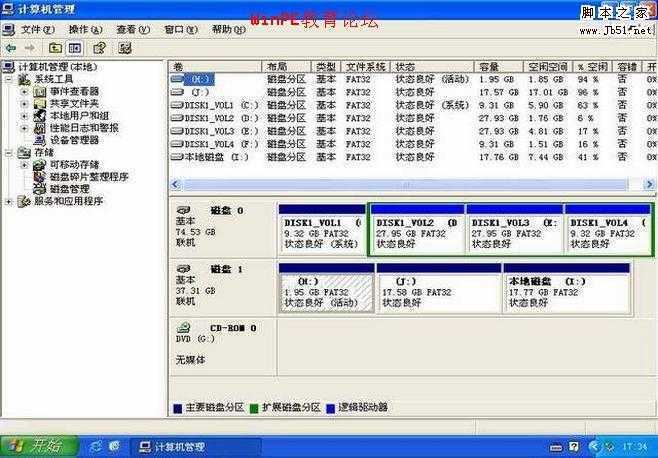Viewport: 658px width, 458px height.
Task: Click the computer icon in the title bar
Action: pos(8,9)
